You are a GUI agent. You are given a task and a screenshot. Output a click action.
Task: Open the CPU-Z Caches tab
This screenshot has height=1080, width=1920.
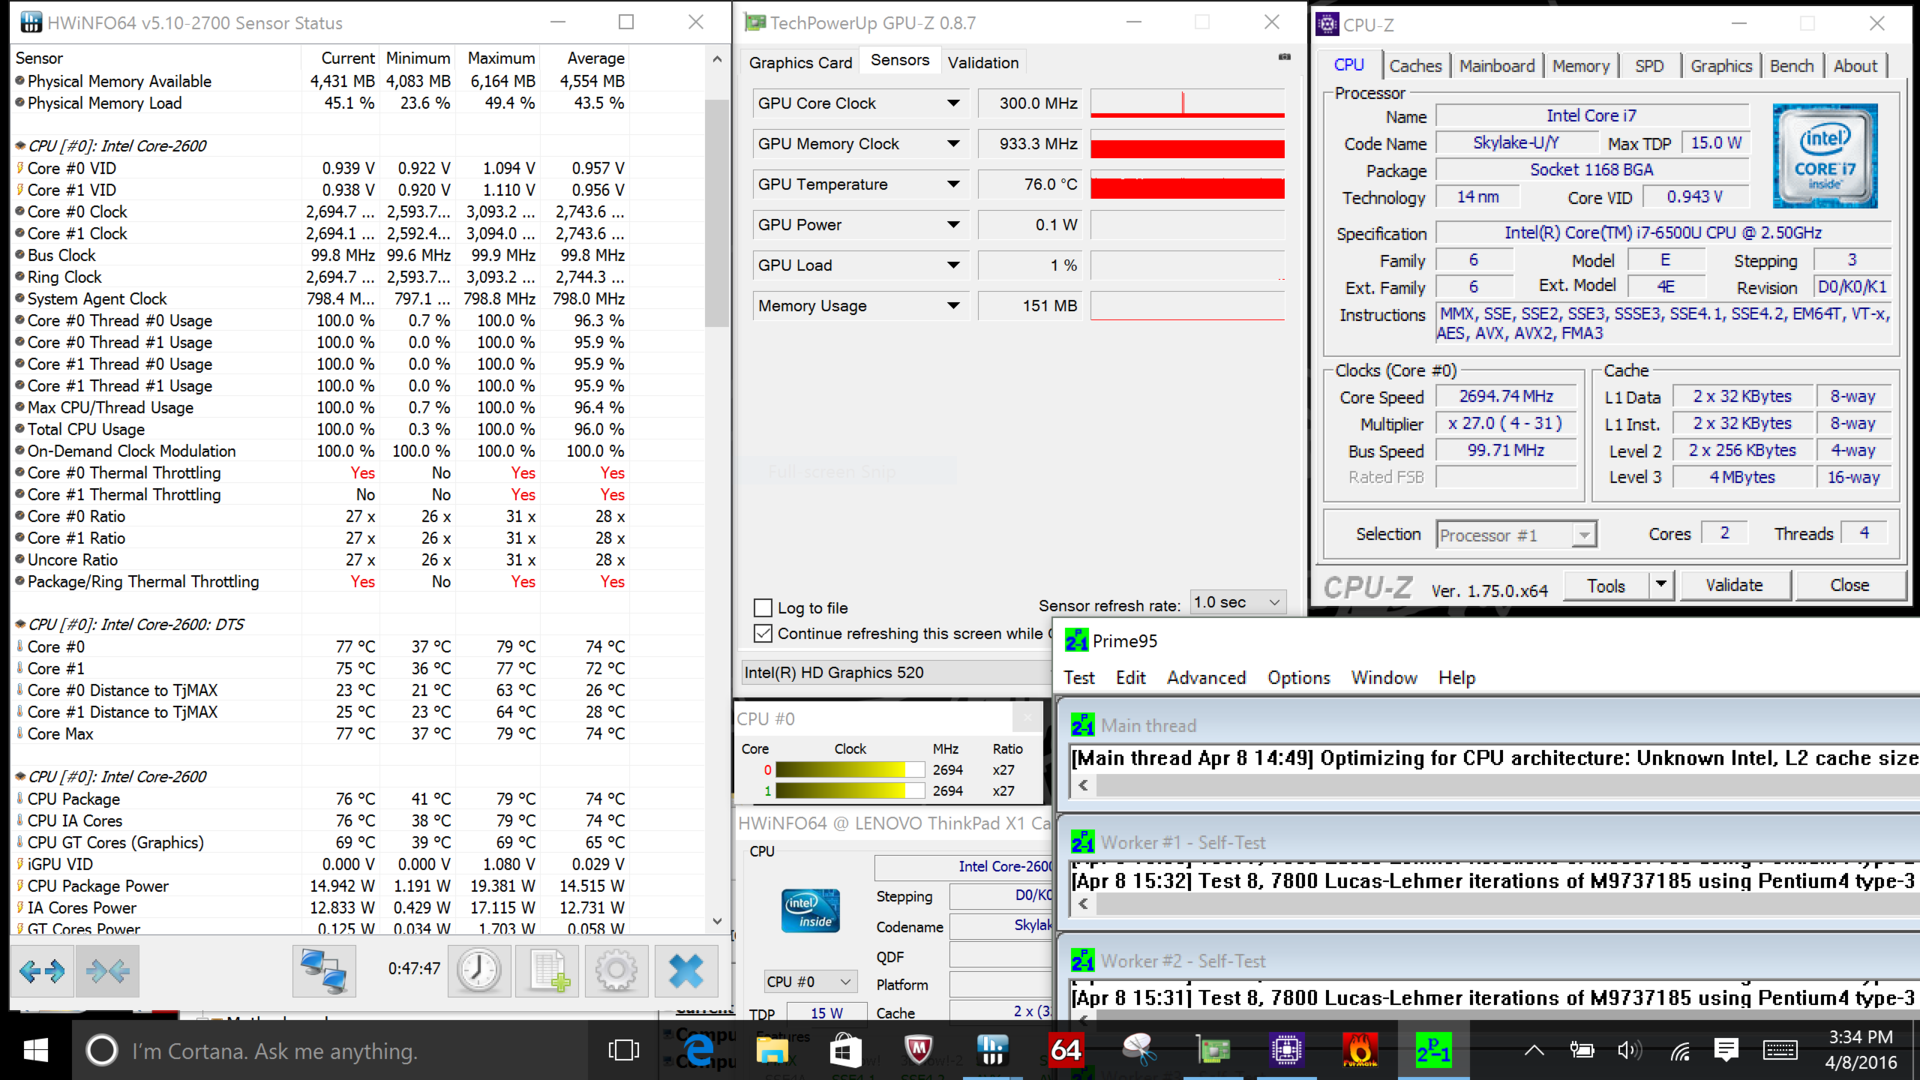1415,66
